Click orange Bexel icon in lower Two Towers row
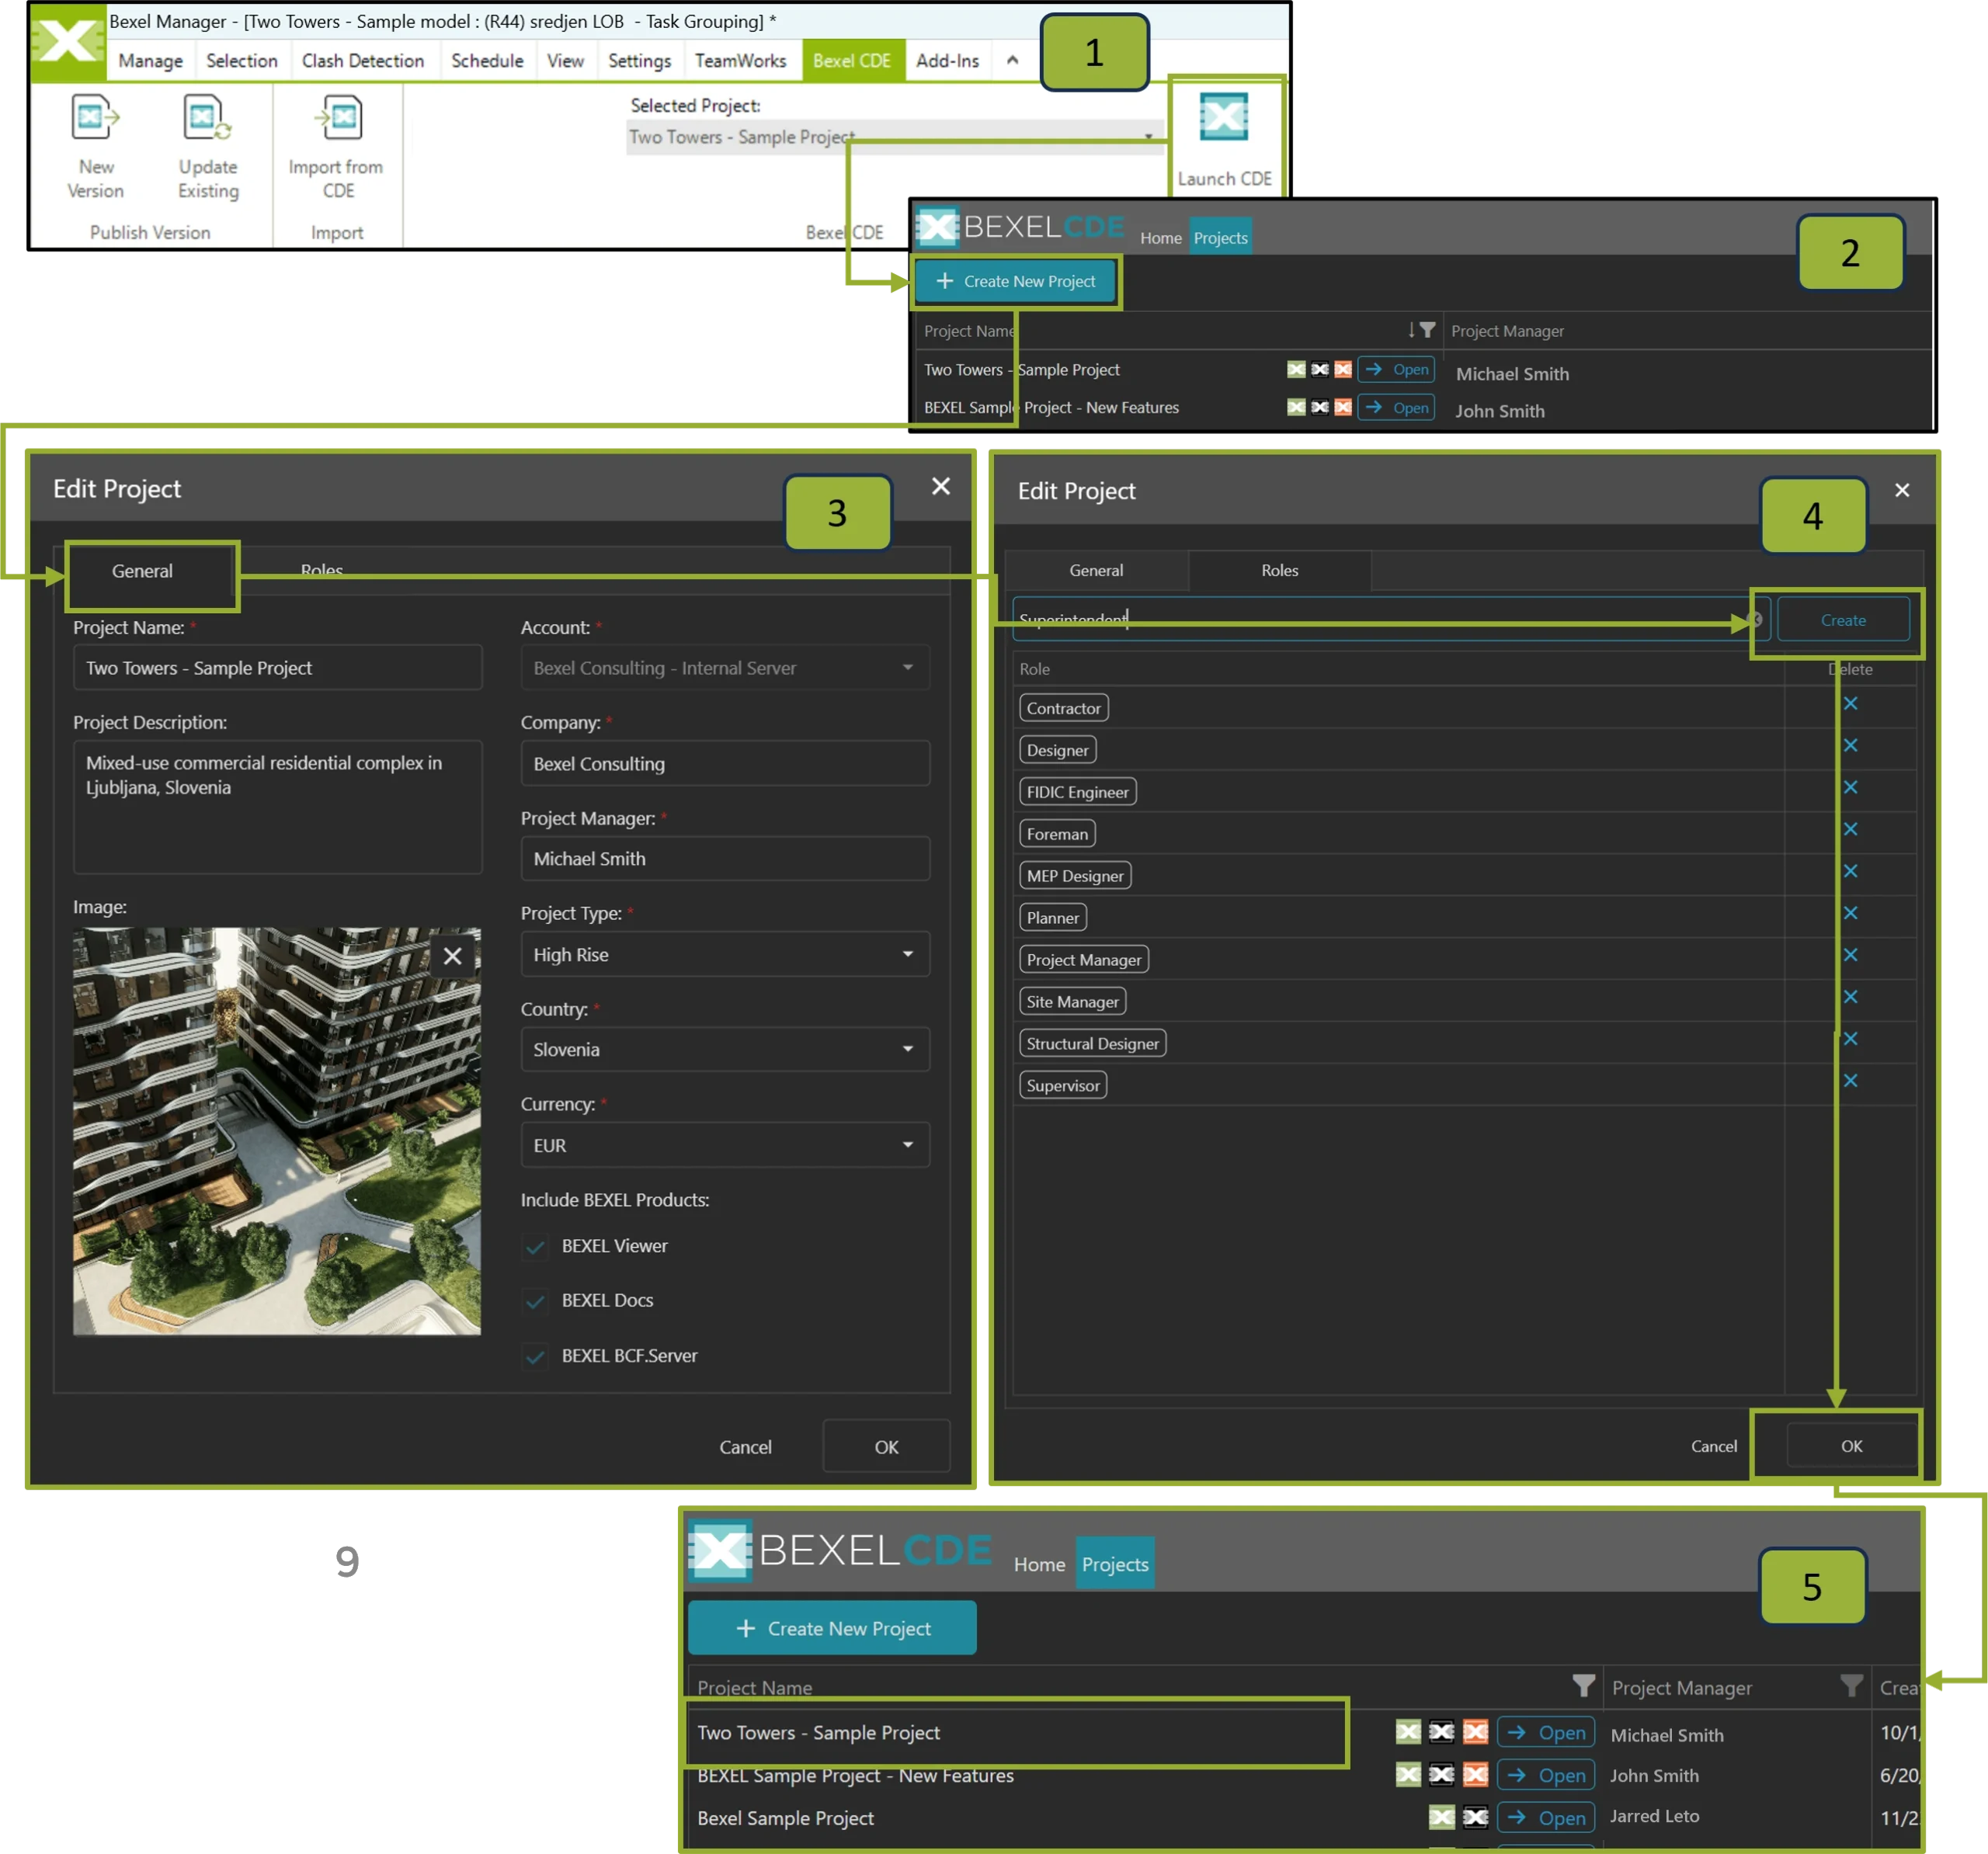This screenshot has height=1854, width=1988. 1475,1732
